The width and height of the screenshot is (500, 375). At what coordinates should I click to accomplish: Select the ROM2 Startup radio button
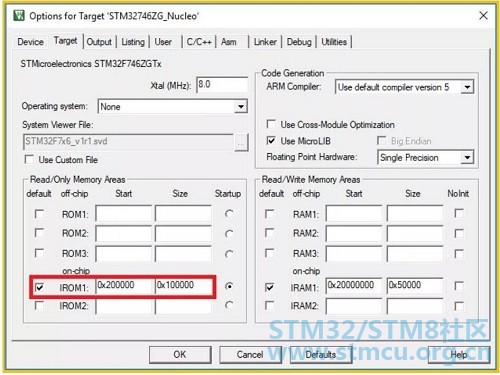229,234
